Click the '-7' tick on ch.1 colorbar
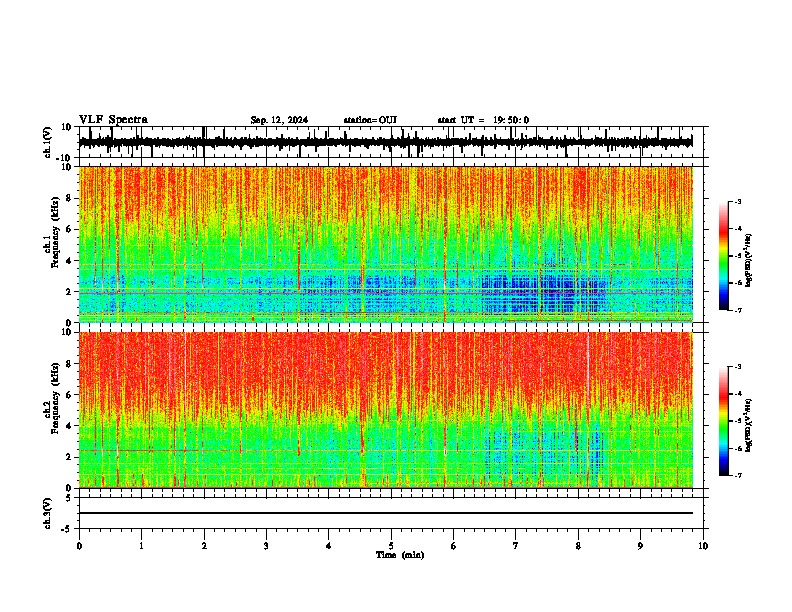The height and width of the screenshot is (612, 792). pyautogui.click(x=738, y=311)
